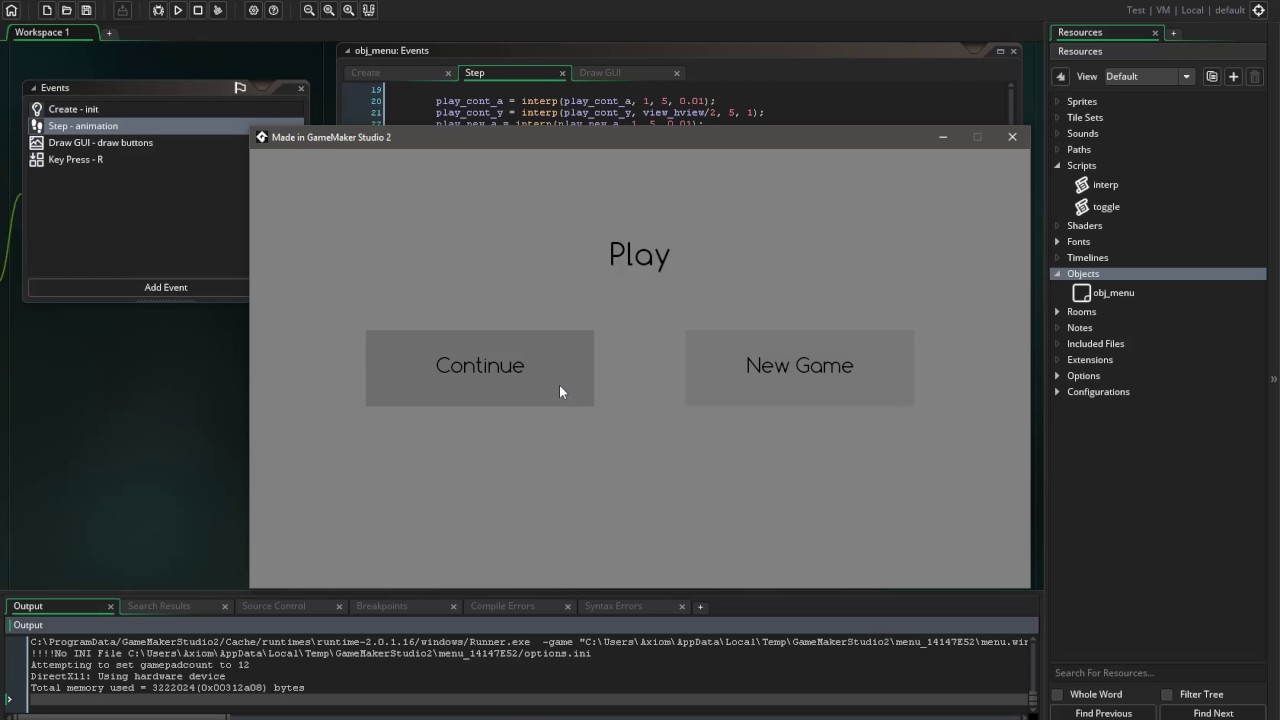Stop the game with Stop icon
The image size is (1280, 720).
[x=198, y=10]
